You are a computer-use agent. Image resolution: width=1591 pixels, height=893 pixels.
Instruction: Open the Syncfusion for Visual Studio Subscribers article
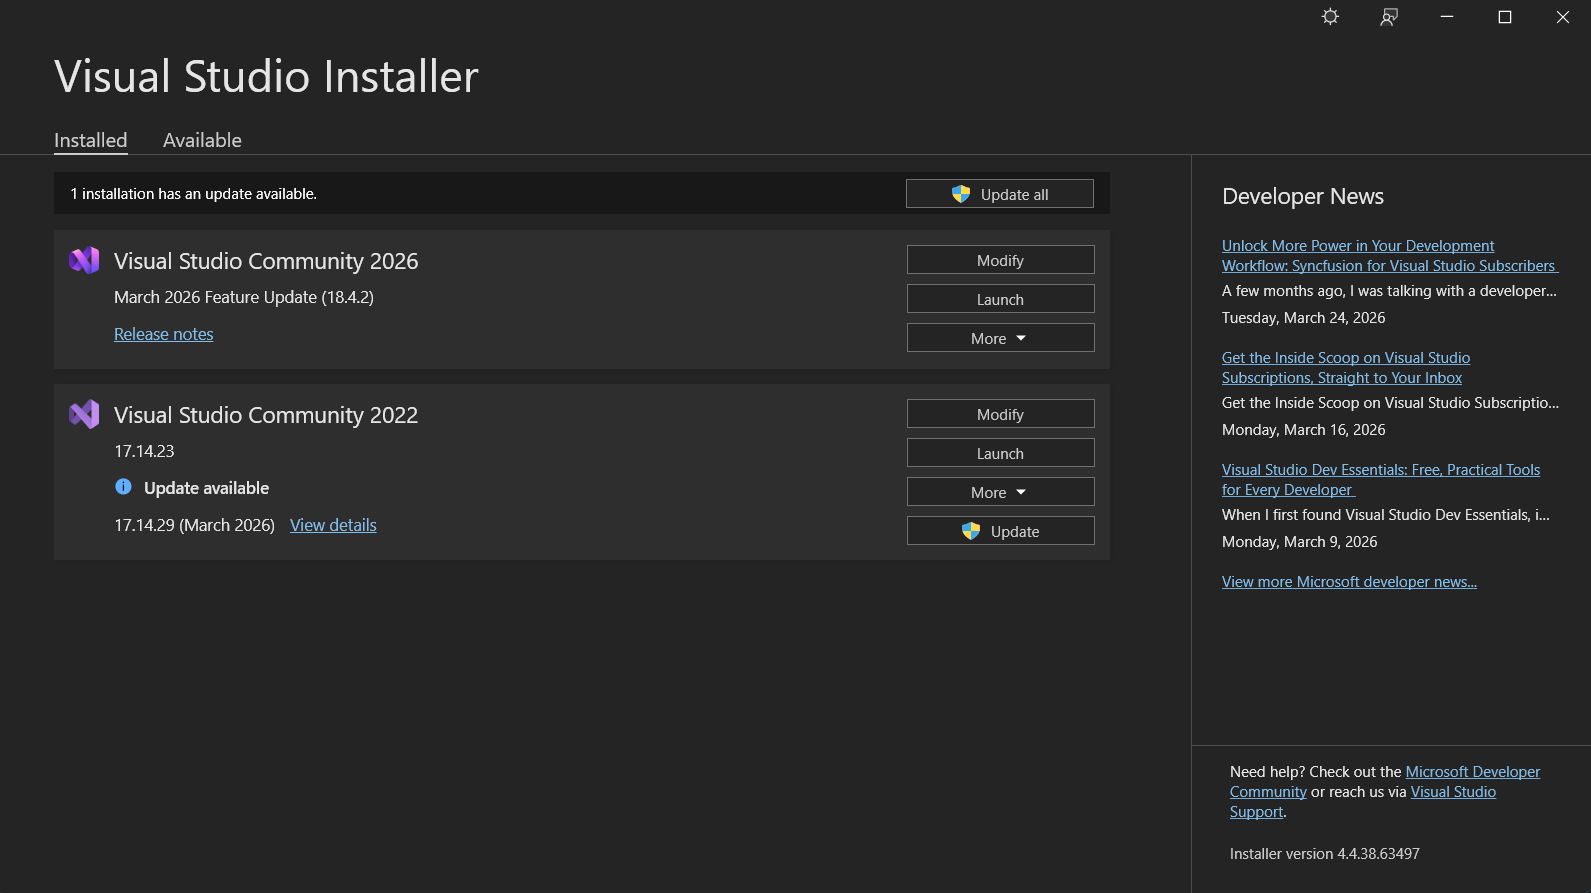coord(1389,256)
